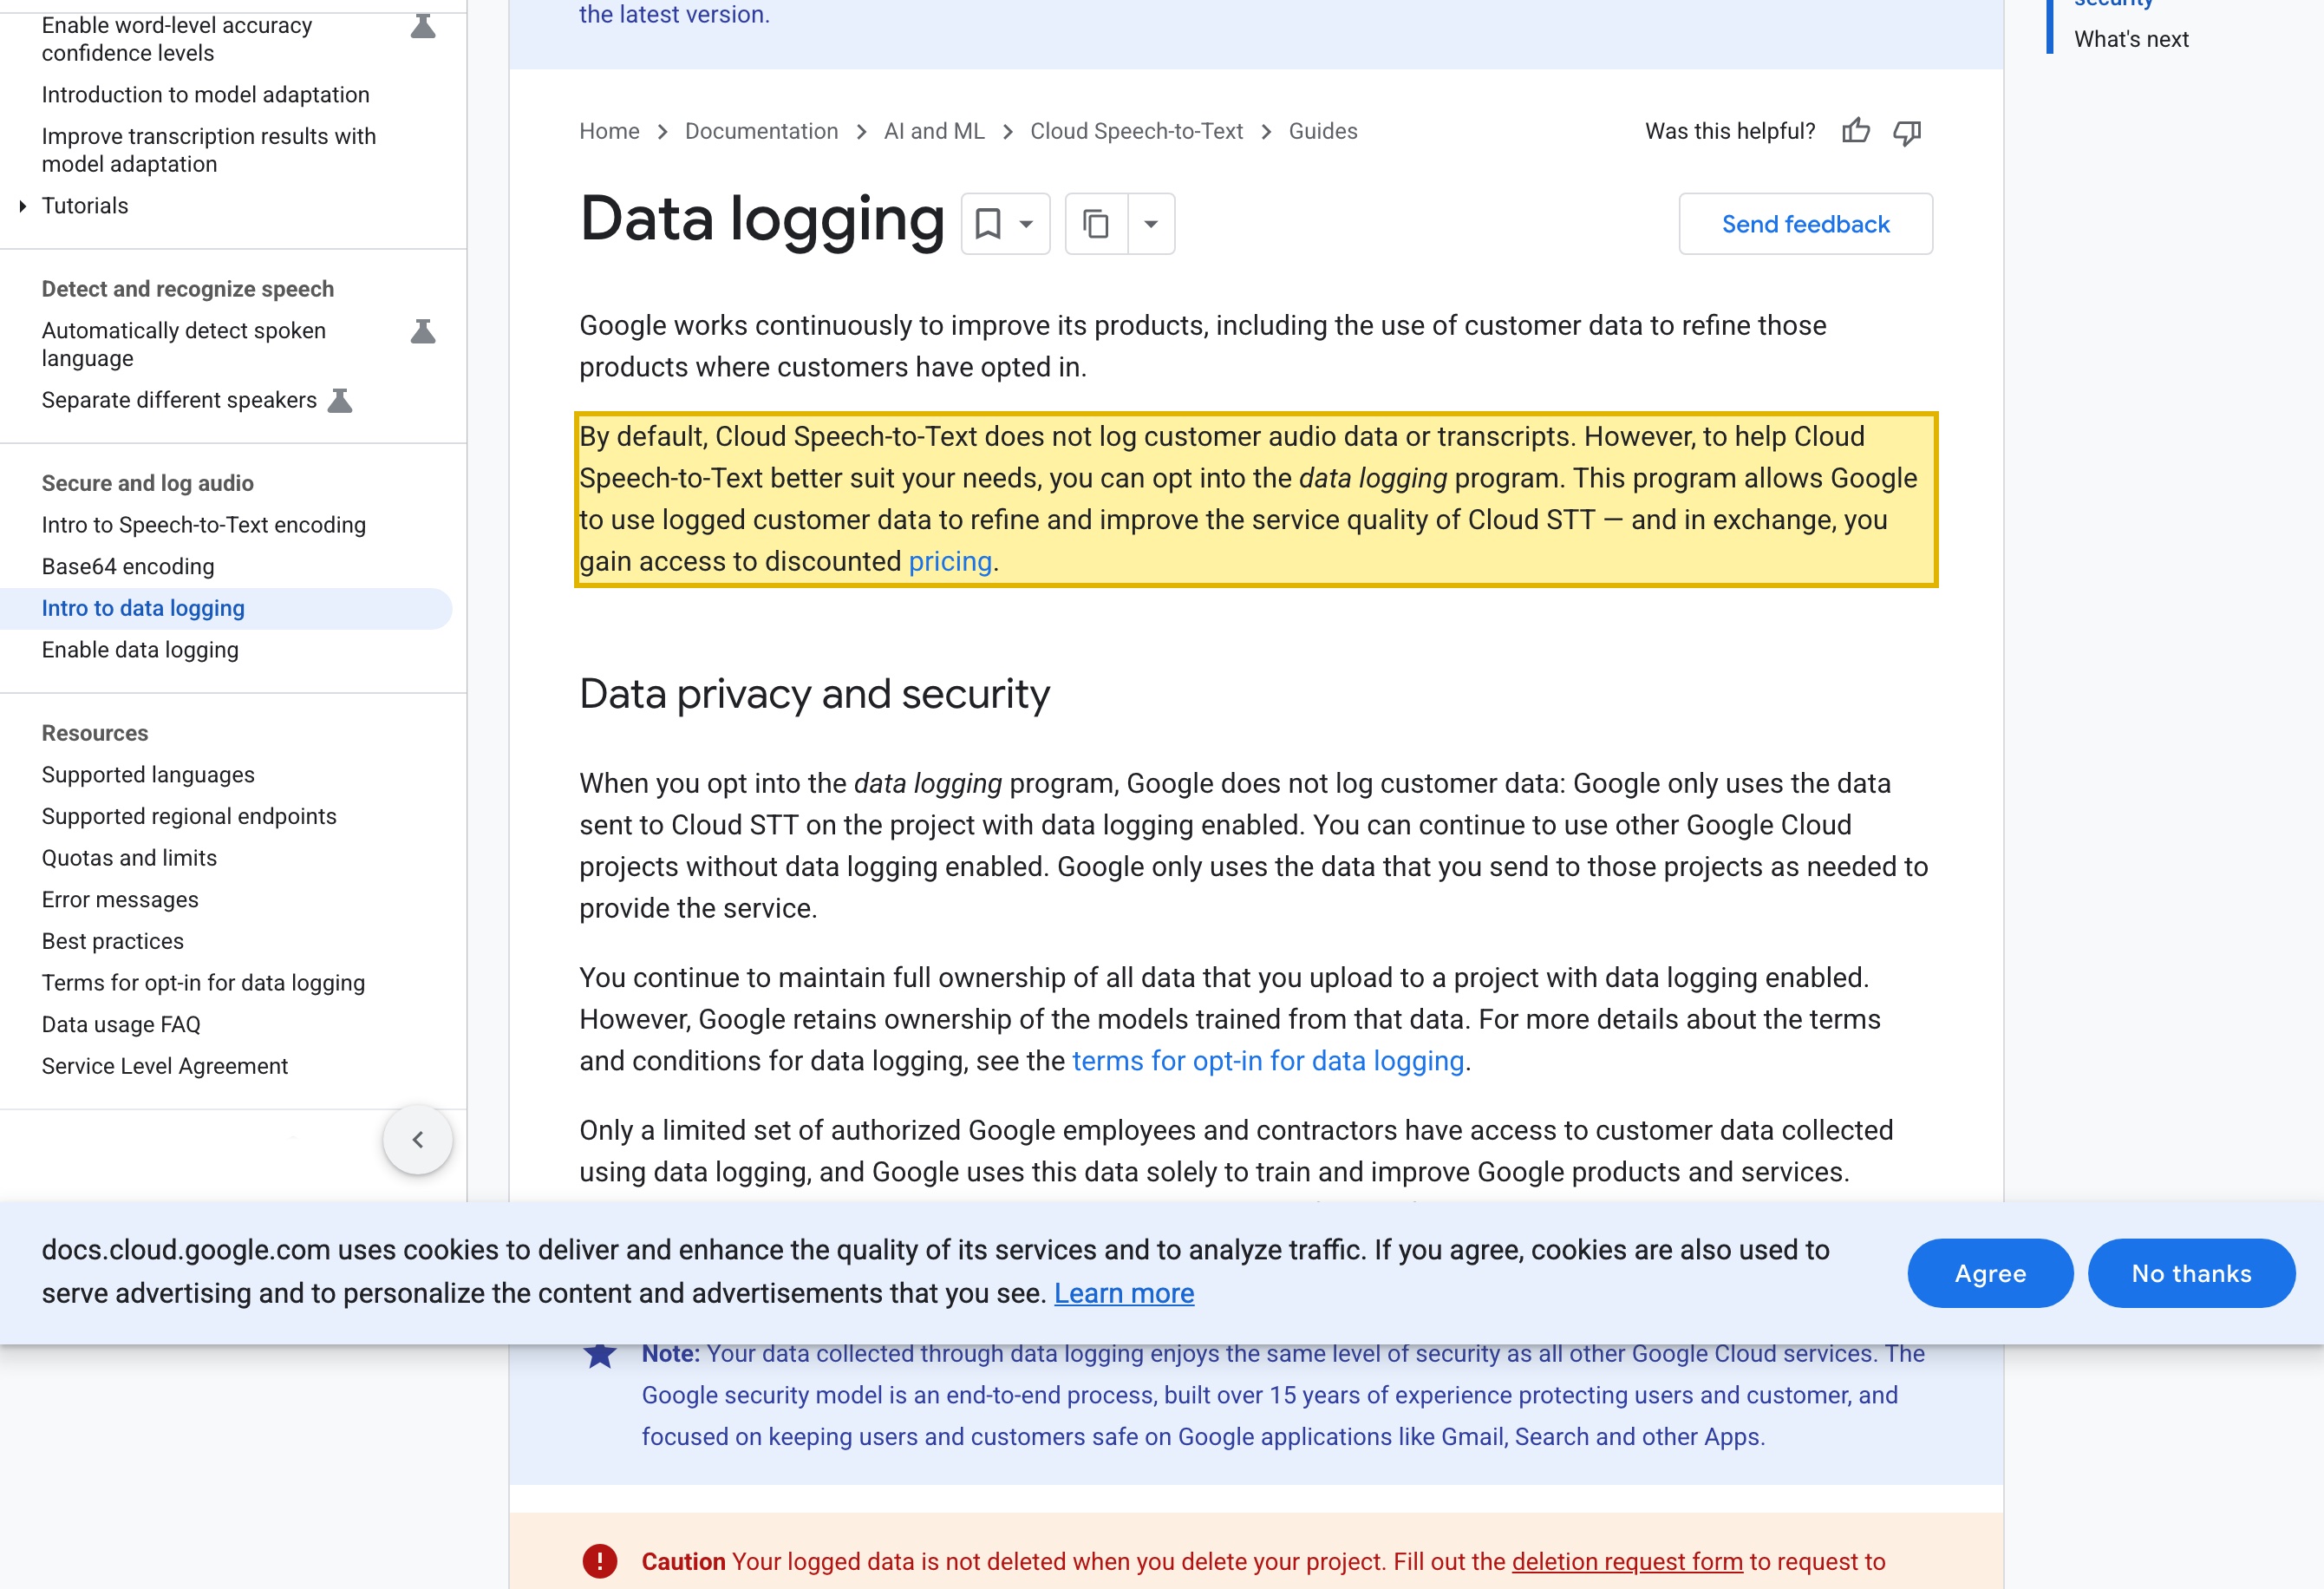Viewport: 2324px width, 1589px height.
Task: Open Data usage FAQ sidebar link
Action: click(121, 1025)
